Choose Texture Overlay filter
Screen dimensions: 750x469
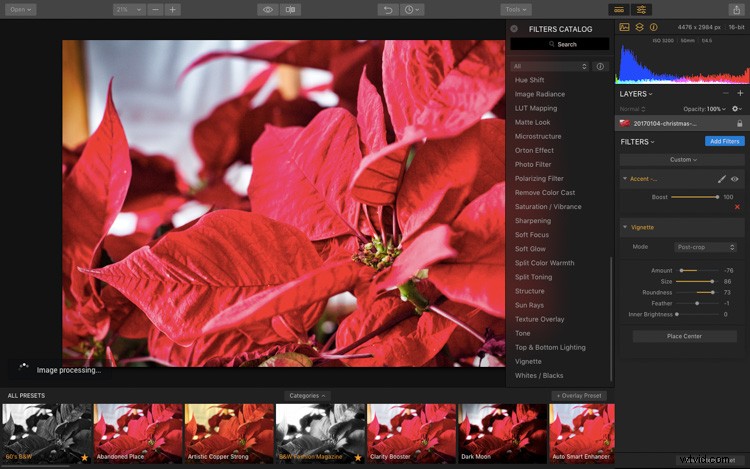coord(539,319)
